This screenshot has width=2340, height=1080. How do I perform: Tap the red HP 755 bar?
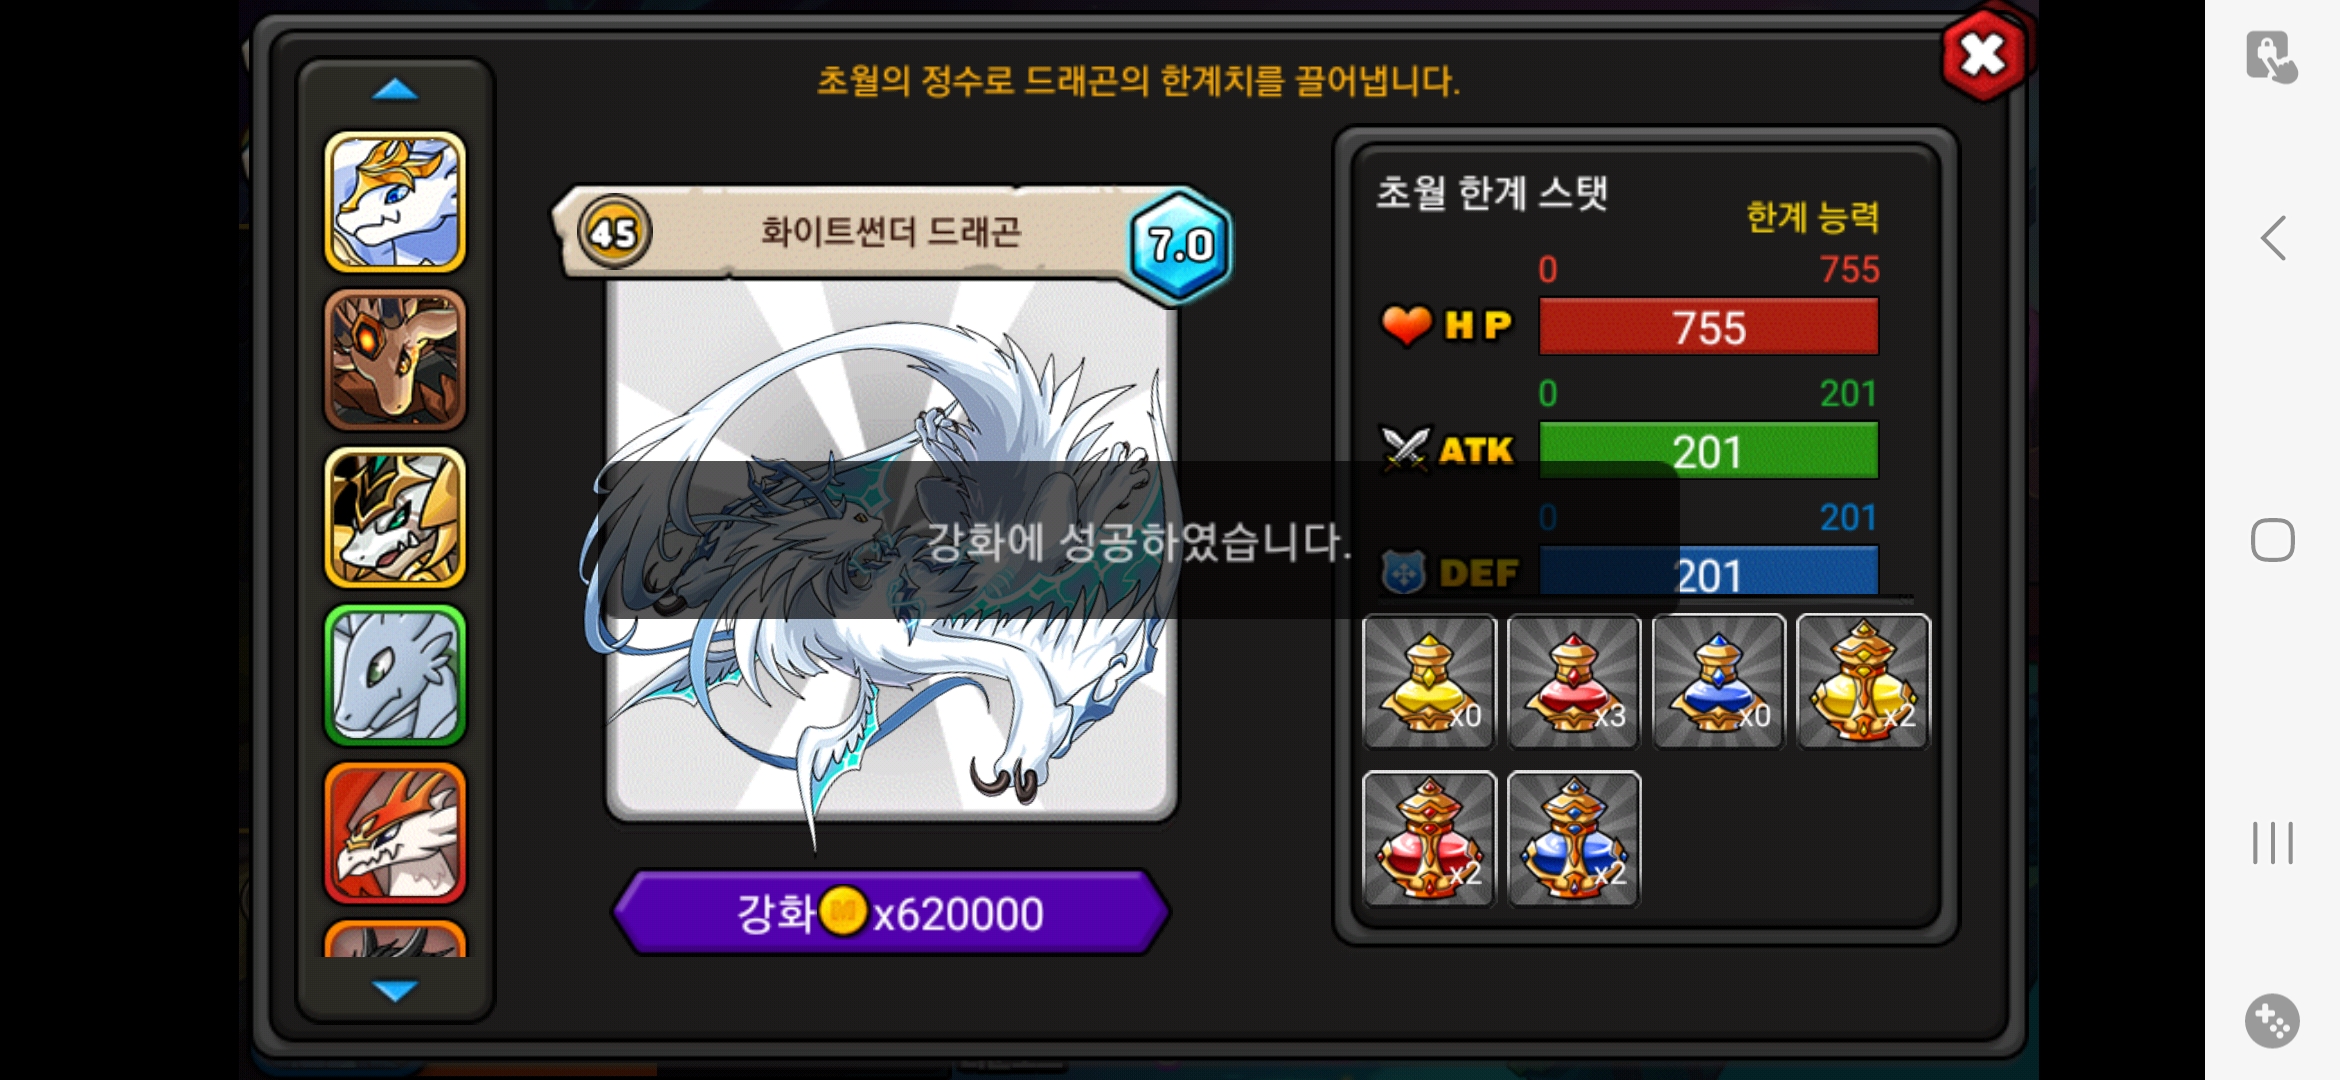1708,327
